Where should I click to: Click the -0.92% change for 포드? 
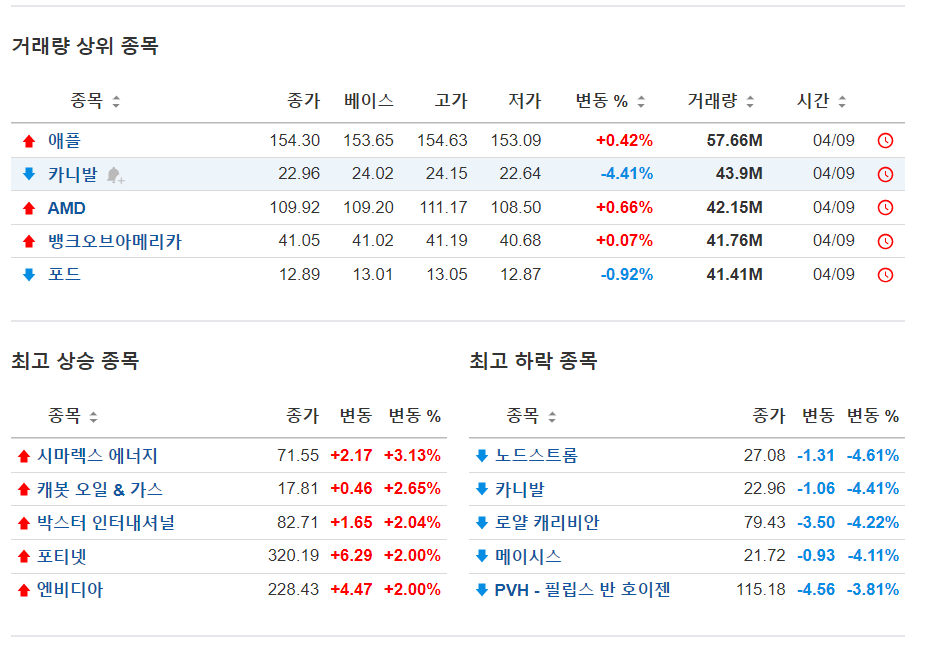tap(627, 274)
